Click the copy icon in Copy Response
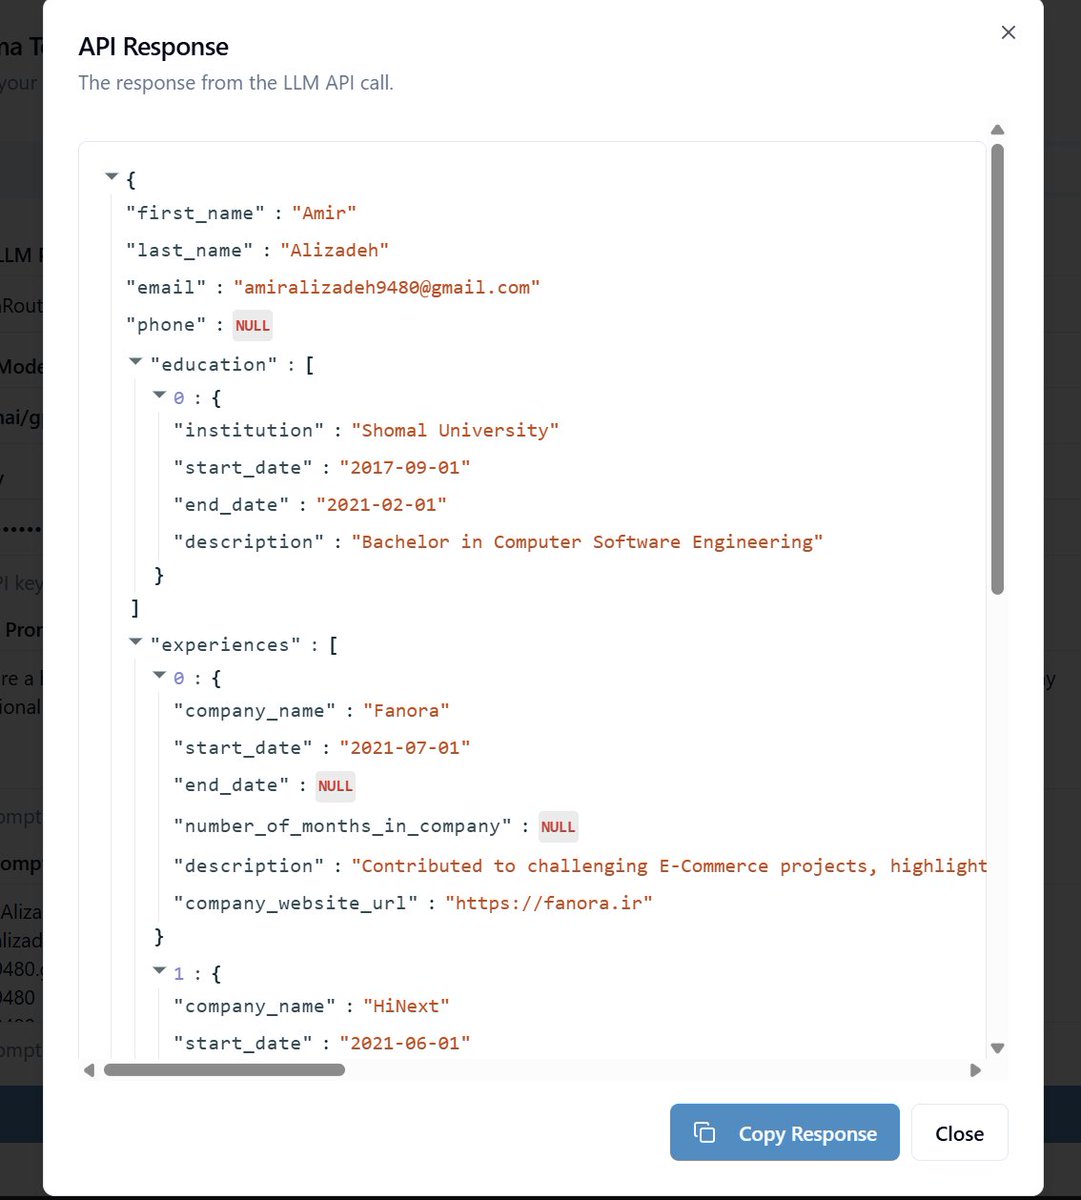This screenshot has width=1081, height=1200. tap(705, 1133)
